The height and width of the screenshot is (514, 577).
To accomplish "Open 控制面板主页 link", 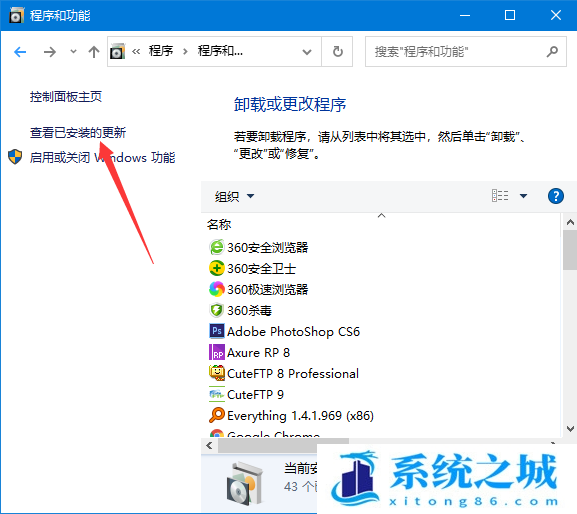I will (66, 97).
